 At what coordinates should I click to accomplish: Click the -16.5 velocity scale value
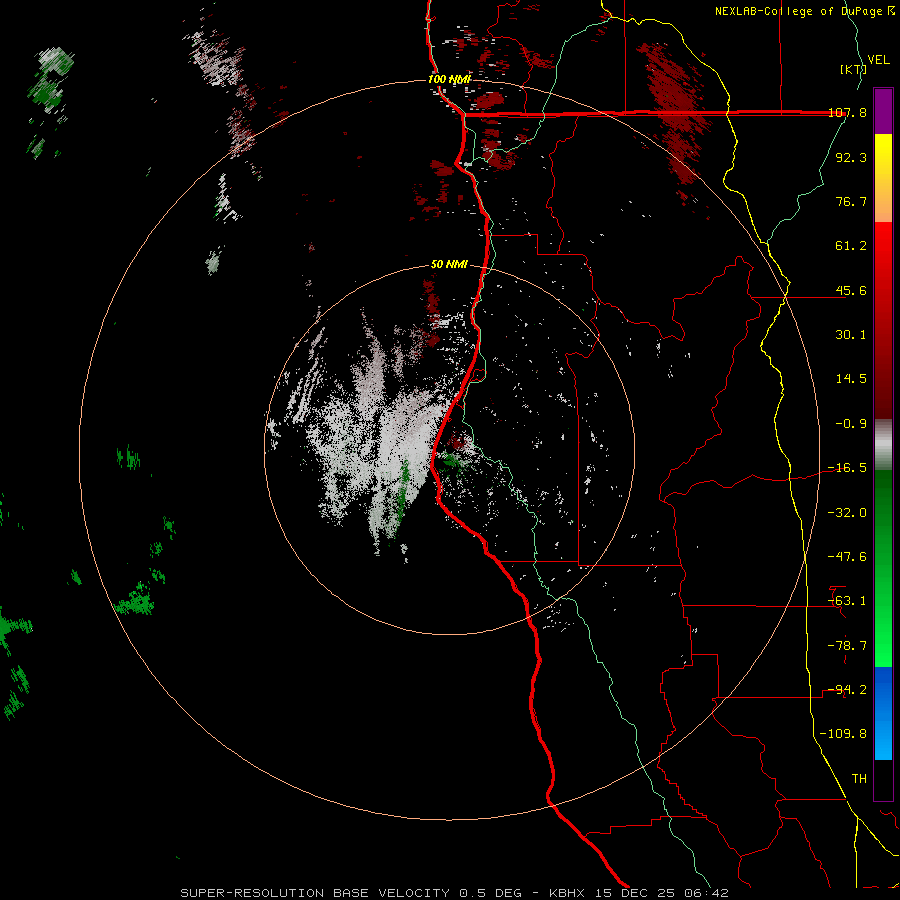click(x=847, y=468)
